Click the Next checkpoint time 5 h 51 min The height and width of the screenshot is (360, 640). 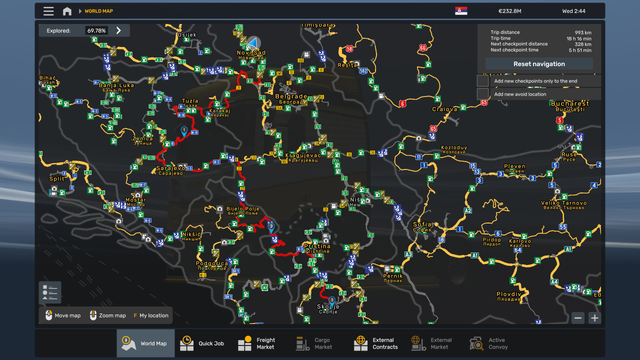tap(580, 50)
